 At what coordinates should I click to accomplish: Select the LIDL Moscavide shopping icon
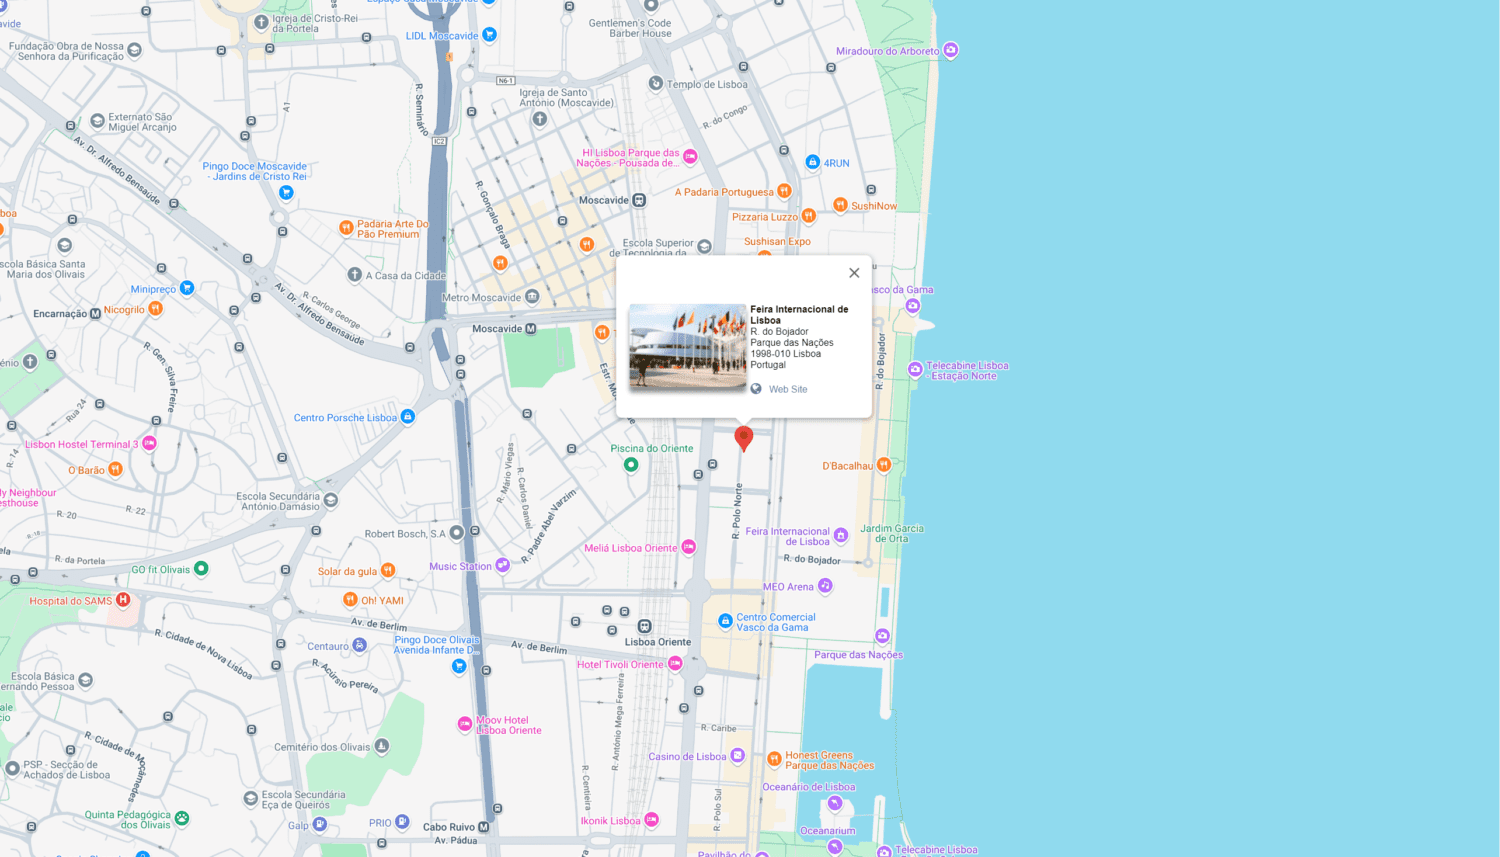coord(489,35)
